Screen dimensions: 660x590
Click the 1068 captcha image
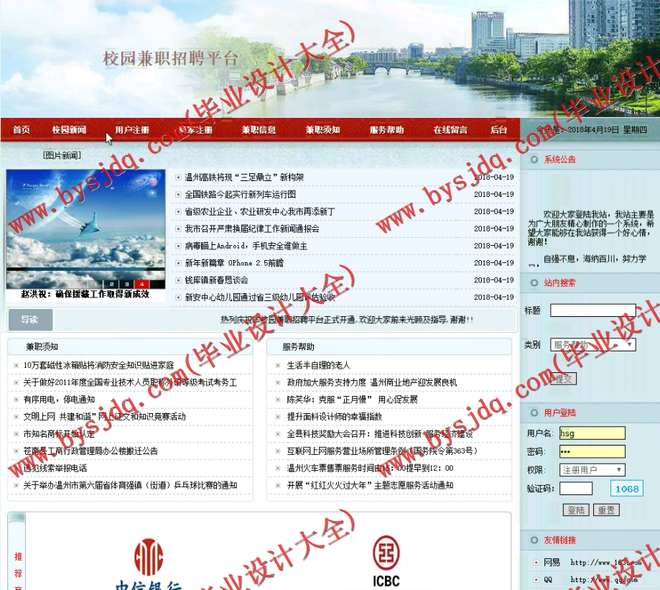click(627, 489)
